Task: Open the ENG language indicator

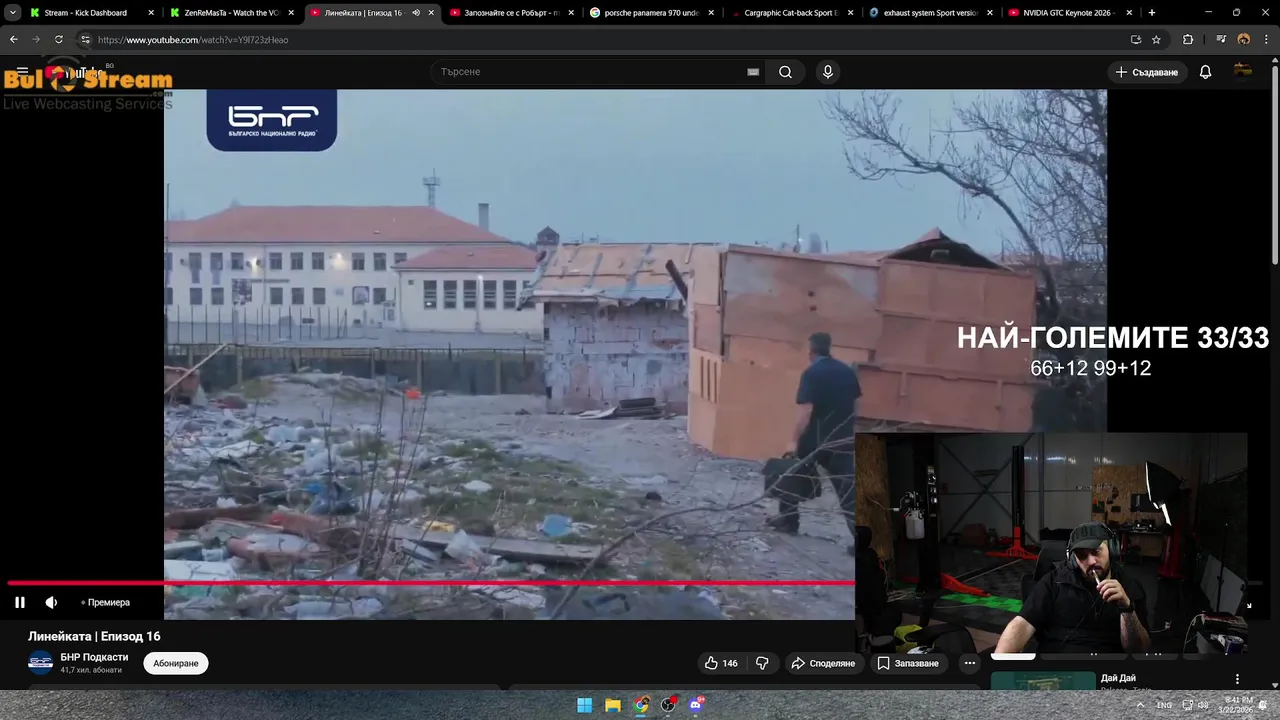Action: [x=1165, y=705]
